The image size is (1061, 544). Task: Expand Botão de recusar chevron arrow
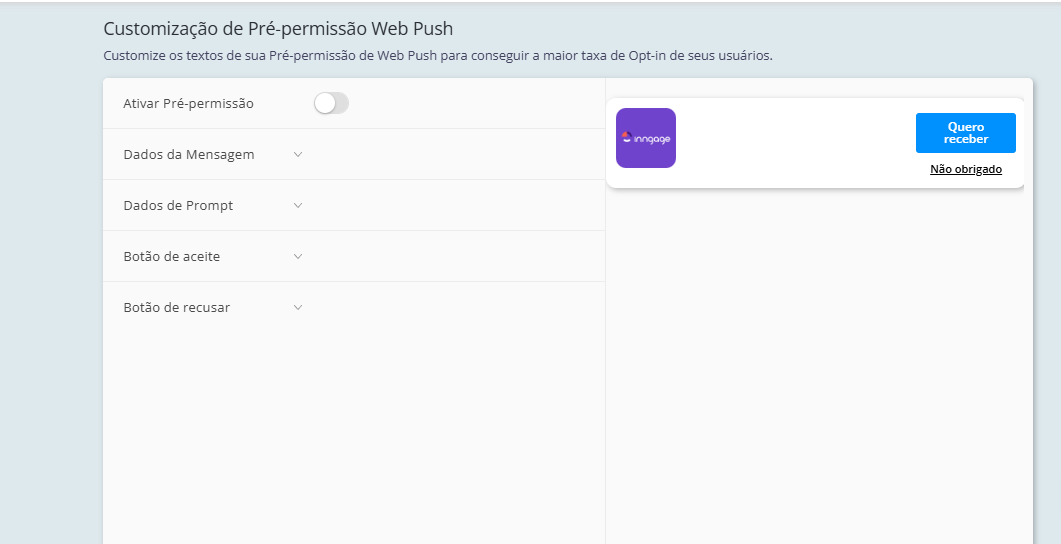point(298,307)
